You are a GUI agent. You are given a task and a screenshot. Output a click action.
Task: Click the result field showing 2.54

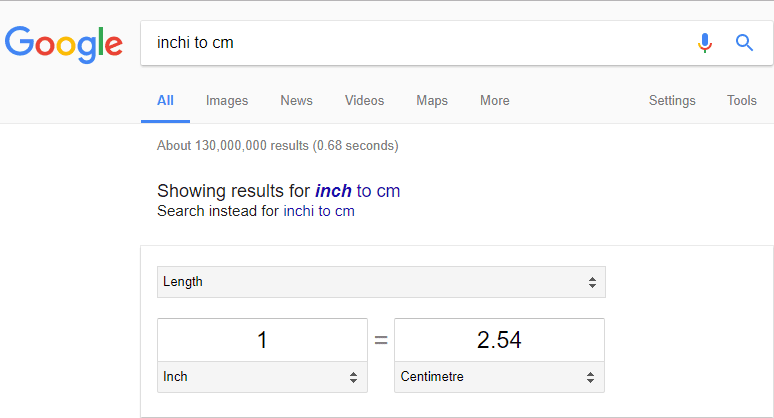499,340
